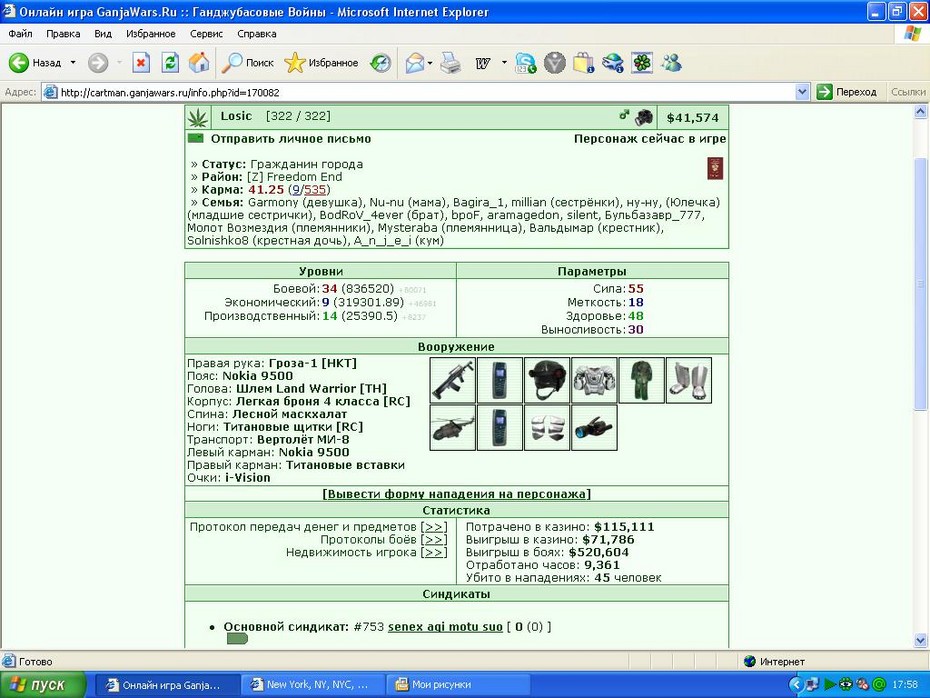930x698 pixels.
Task: Click the Home toolbar icon
Action: click(199, 62)
